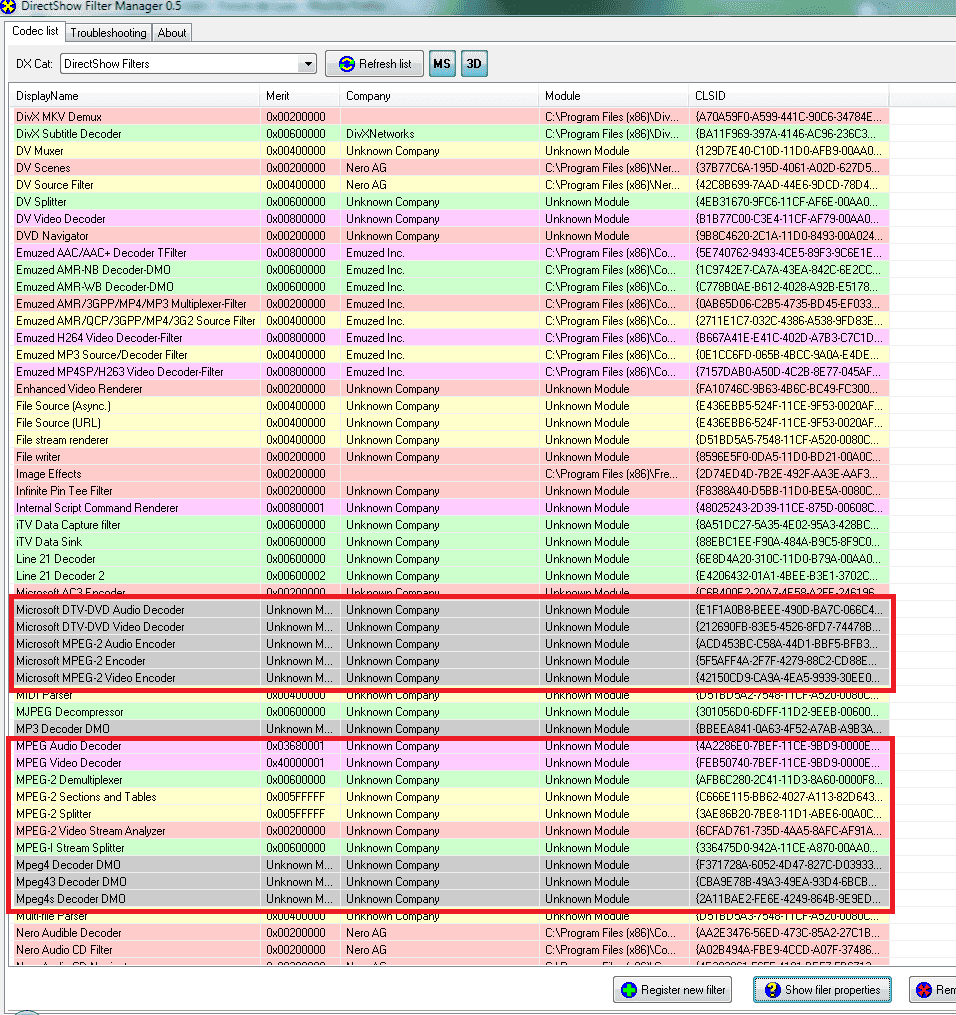This screenshot has width=956, height=1015.
Task: Select the File Source (URL) row
Action: click(451, 423)
